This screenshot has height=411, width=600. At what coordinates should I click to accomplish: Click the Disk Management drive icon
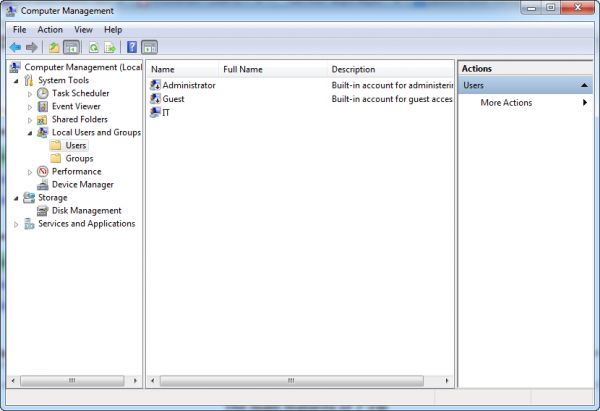click(42, 211)
